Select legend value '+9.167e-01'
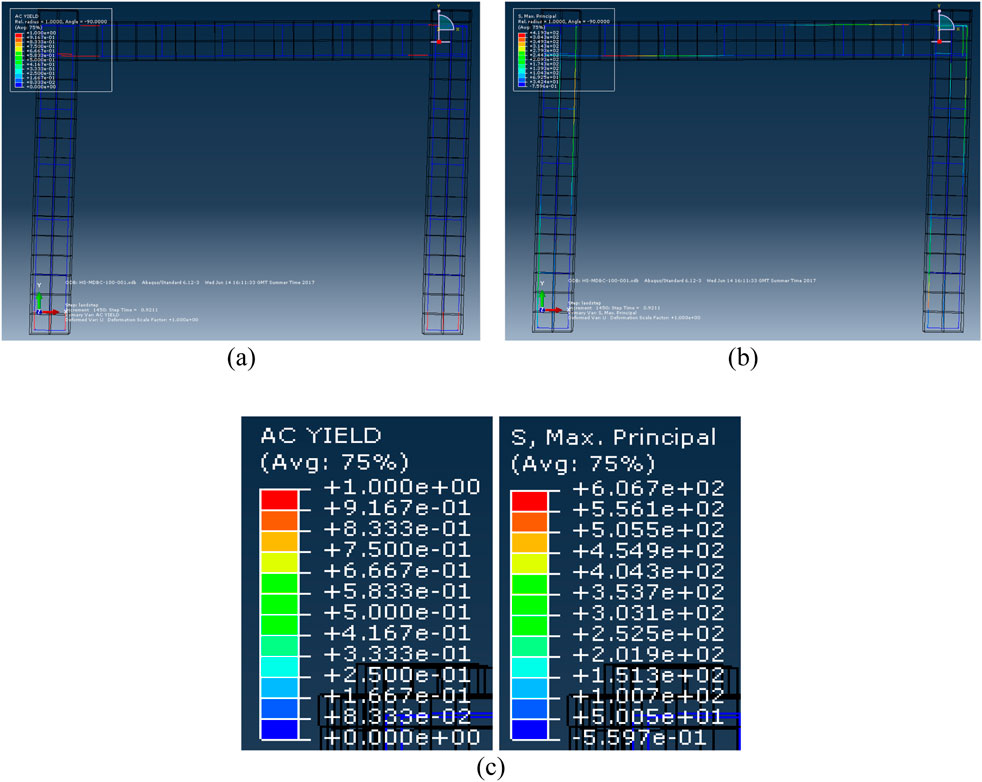This screenshot has width=982, height=782. coord(396,508)
